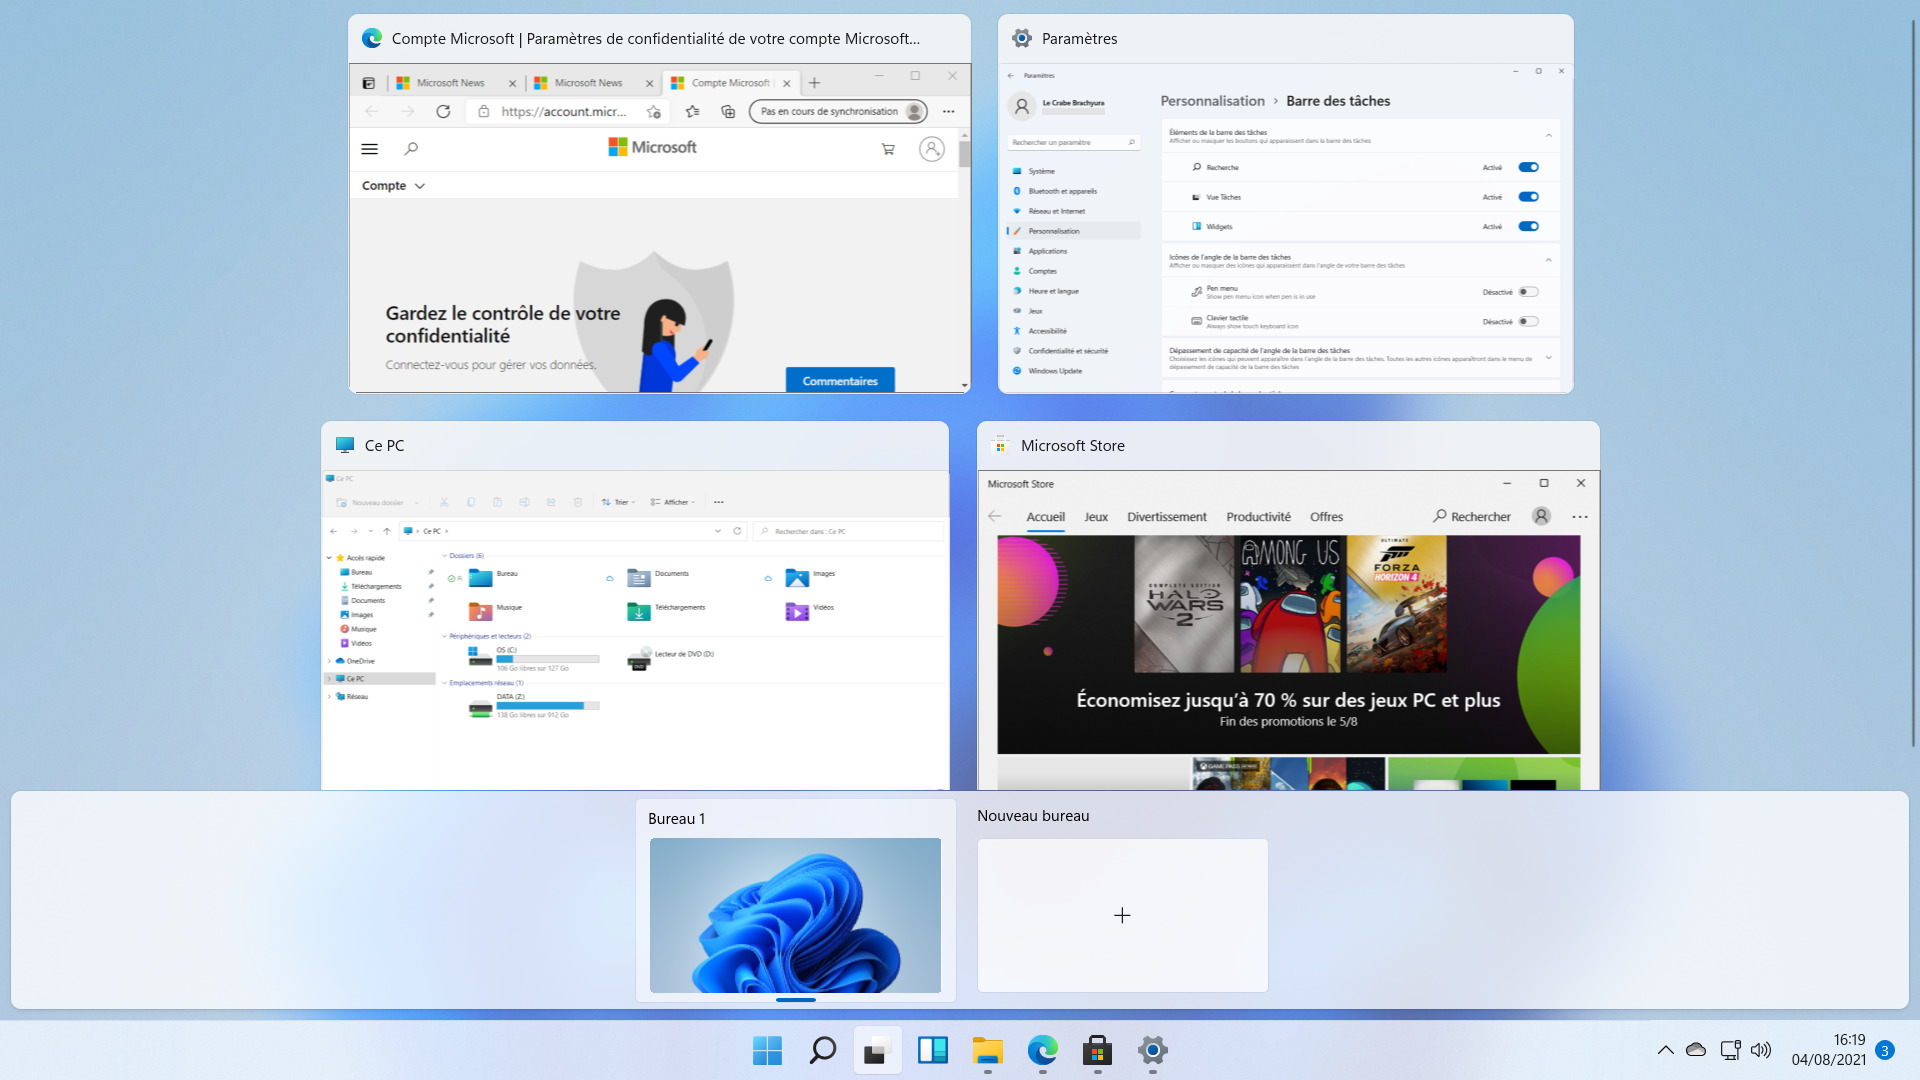The image size is (1920, 1080).
Task: Toggle the Widgets switch in taskbar settings
Action: coord(1528,226)
